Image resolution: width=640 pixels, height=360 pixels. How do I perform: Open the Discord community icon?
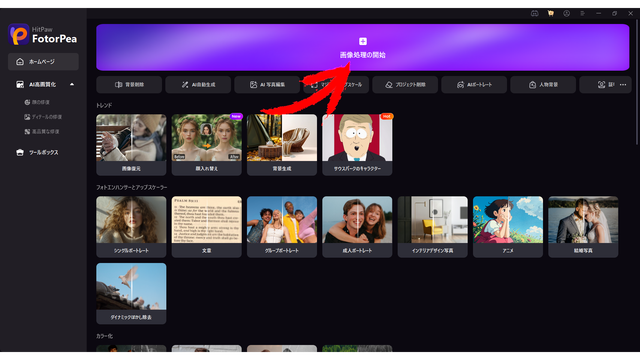[534, 13]
